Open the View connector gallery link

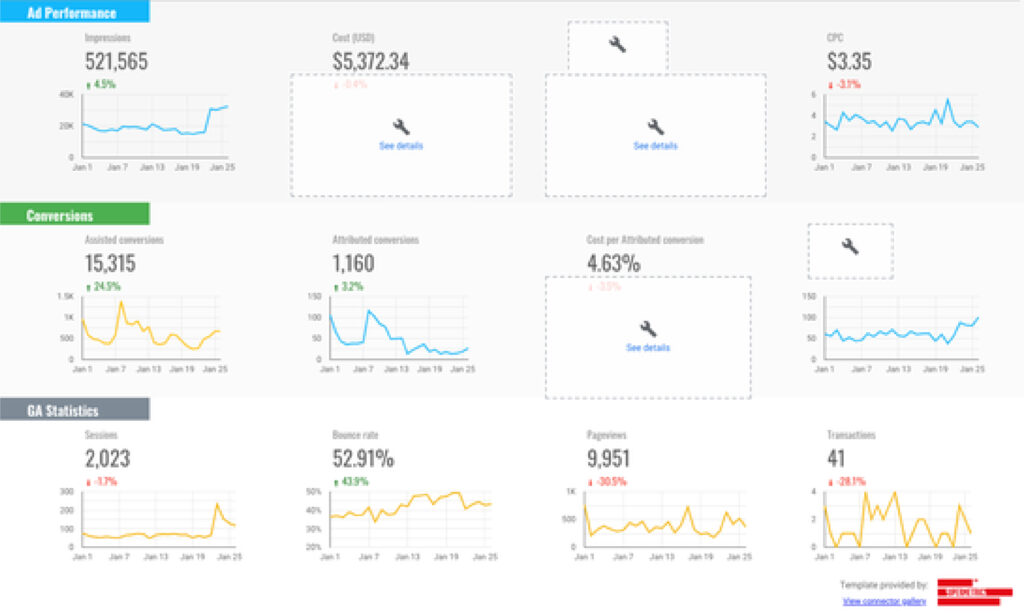tap(883, 601)
